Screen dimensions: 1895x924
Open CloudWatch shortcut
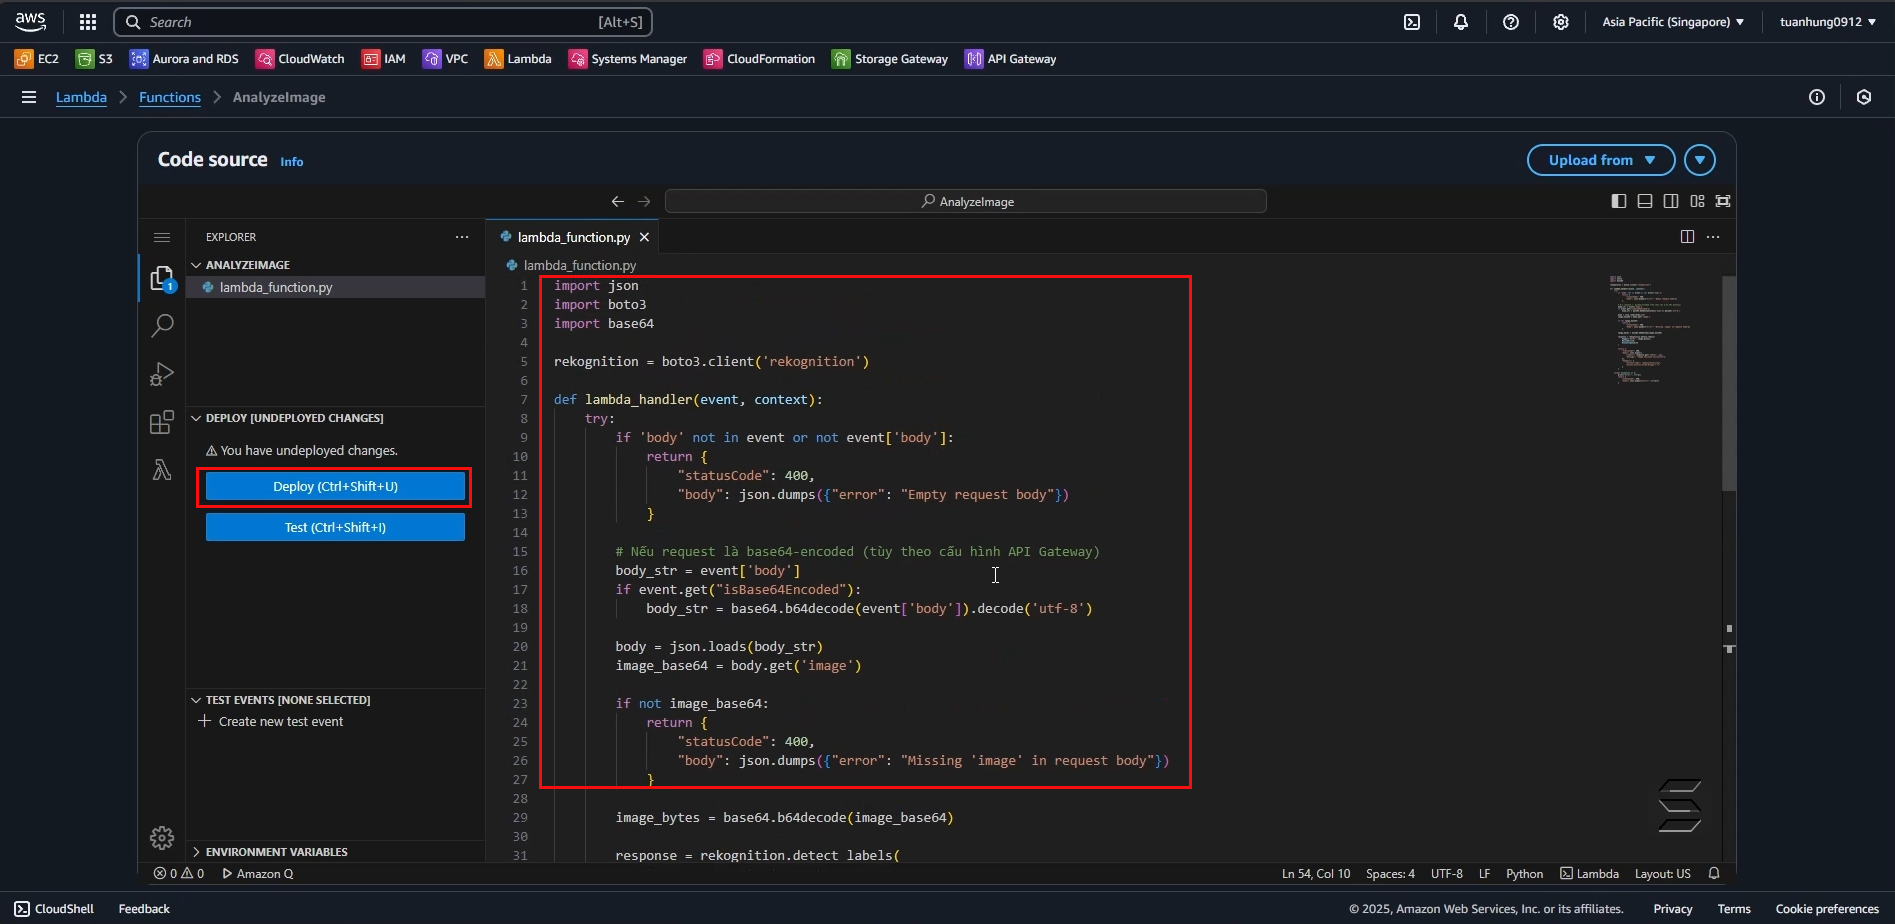300,59
